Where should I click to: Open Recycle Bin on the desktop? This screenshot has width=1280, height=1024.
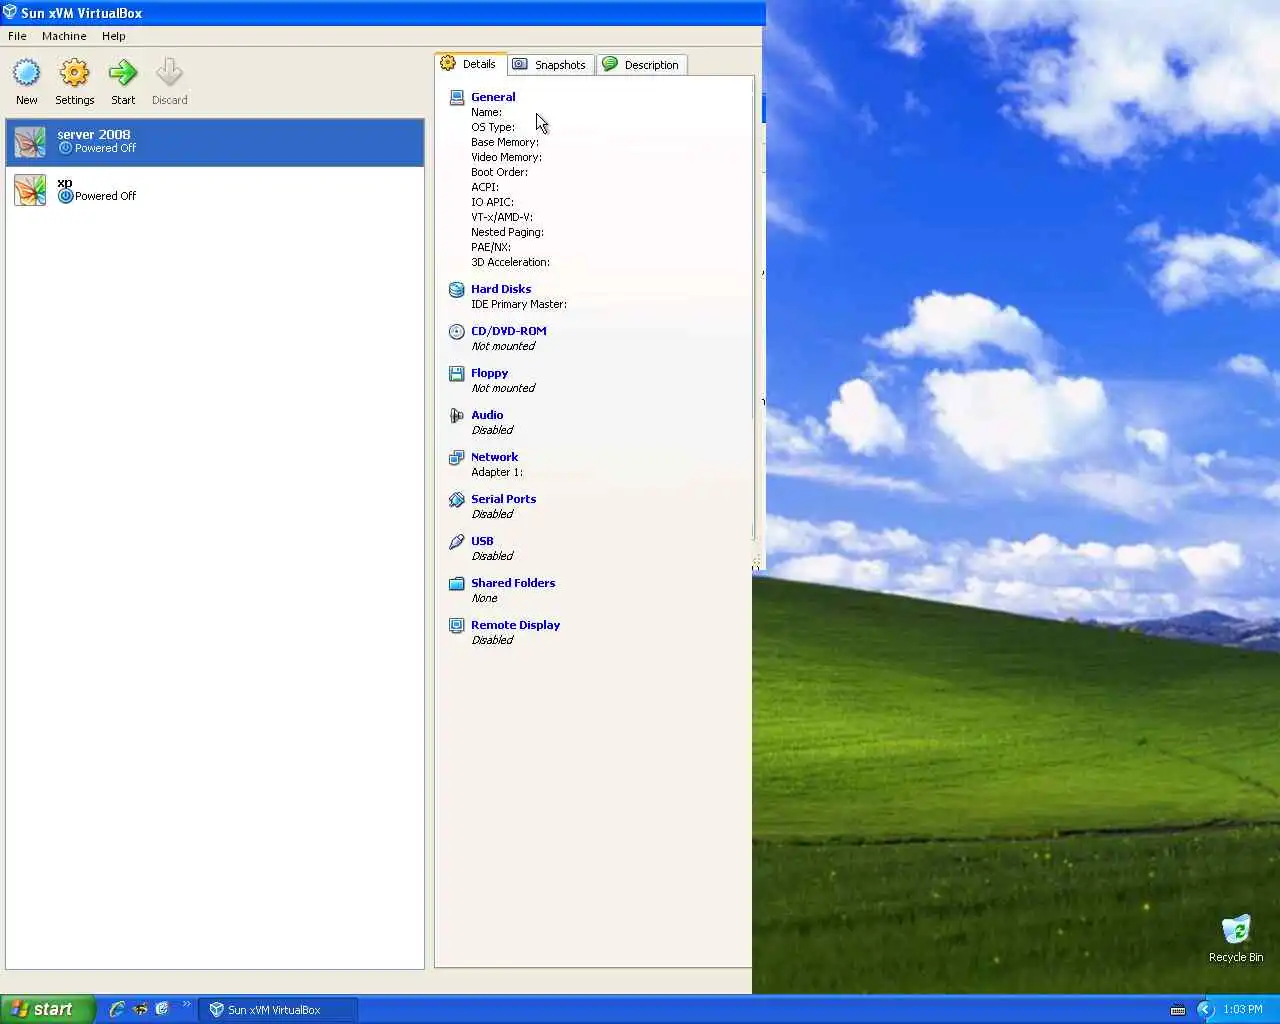pos(1236,938)
